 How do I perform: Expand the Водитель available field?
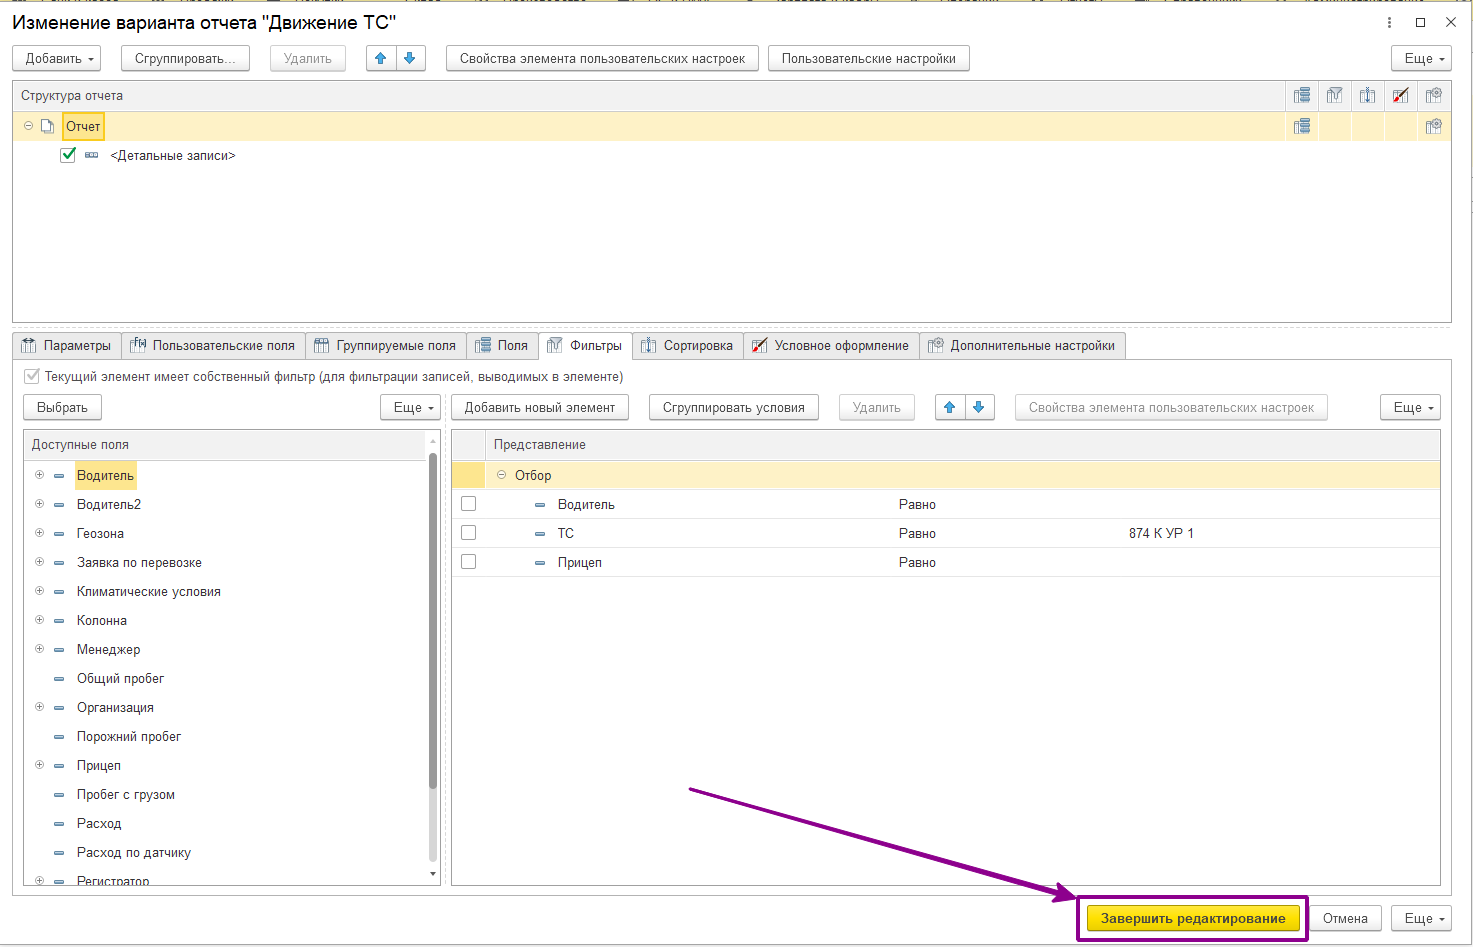point(39,475)
